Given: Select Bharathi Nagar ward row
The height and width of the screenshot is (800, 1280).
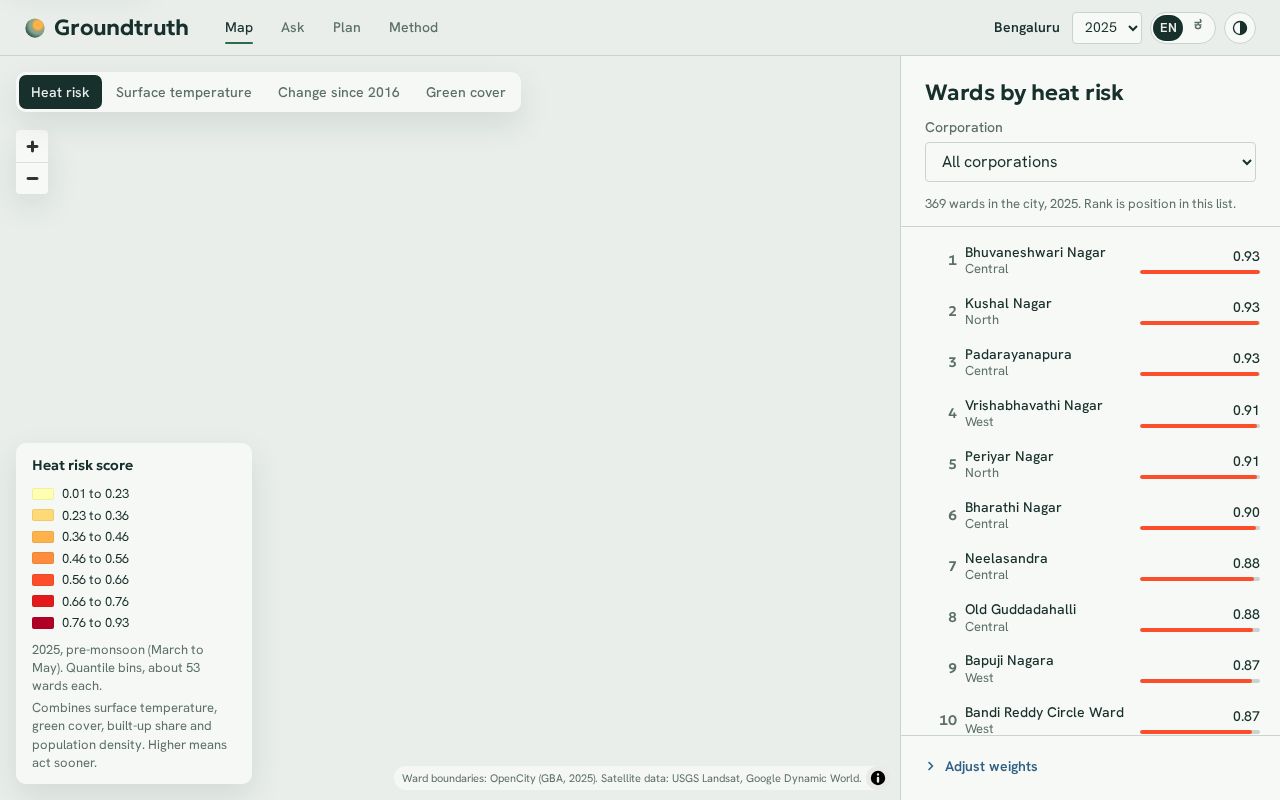Looking at the screenshot, I should [x=1090, y=515].
